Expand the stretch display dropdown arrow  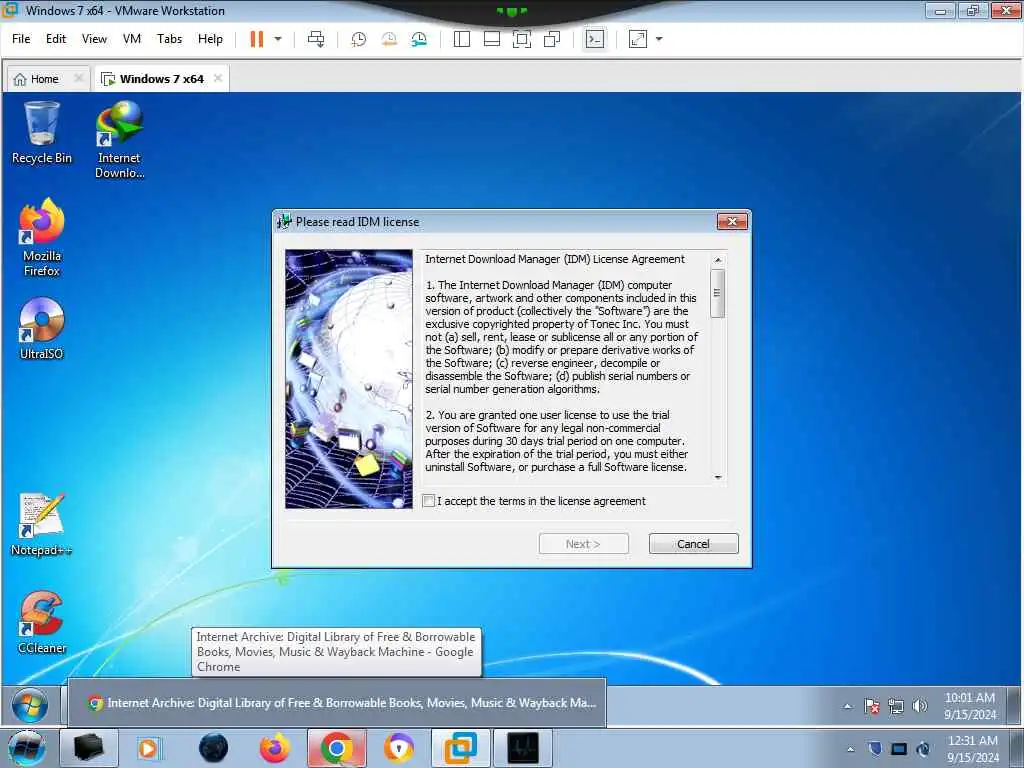[659, 39]
